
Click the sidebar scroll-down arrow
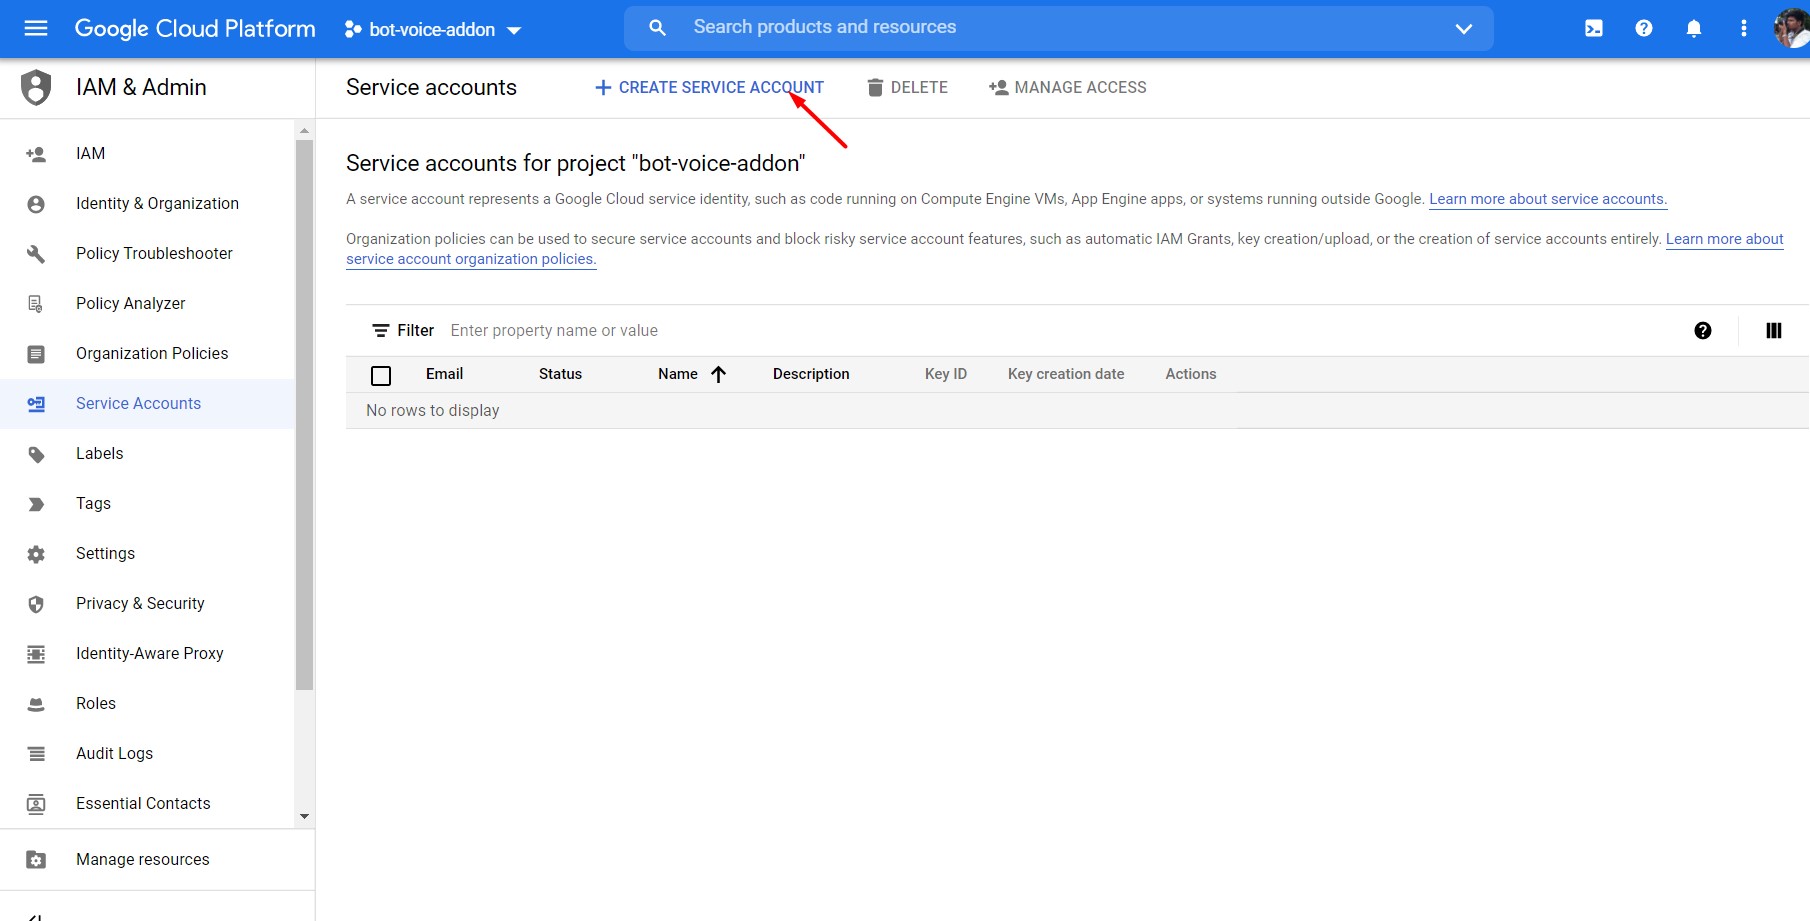coord(304,817)
